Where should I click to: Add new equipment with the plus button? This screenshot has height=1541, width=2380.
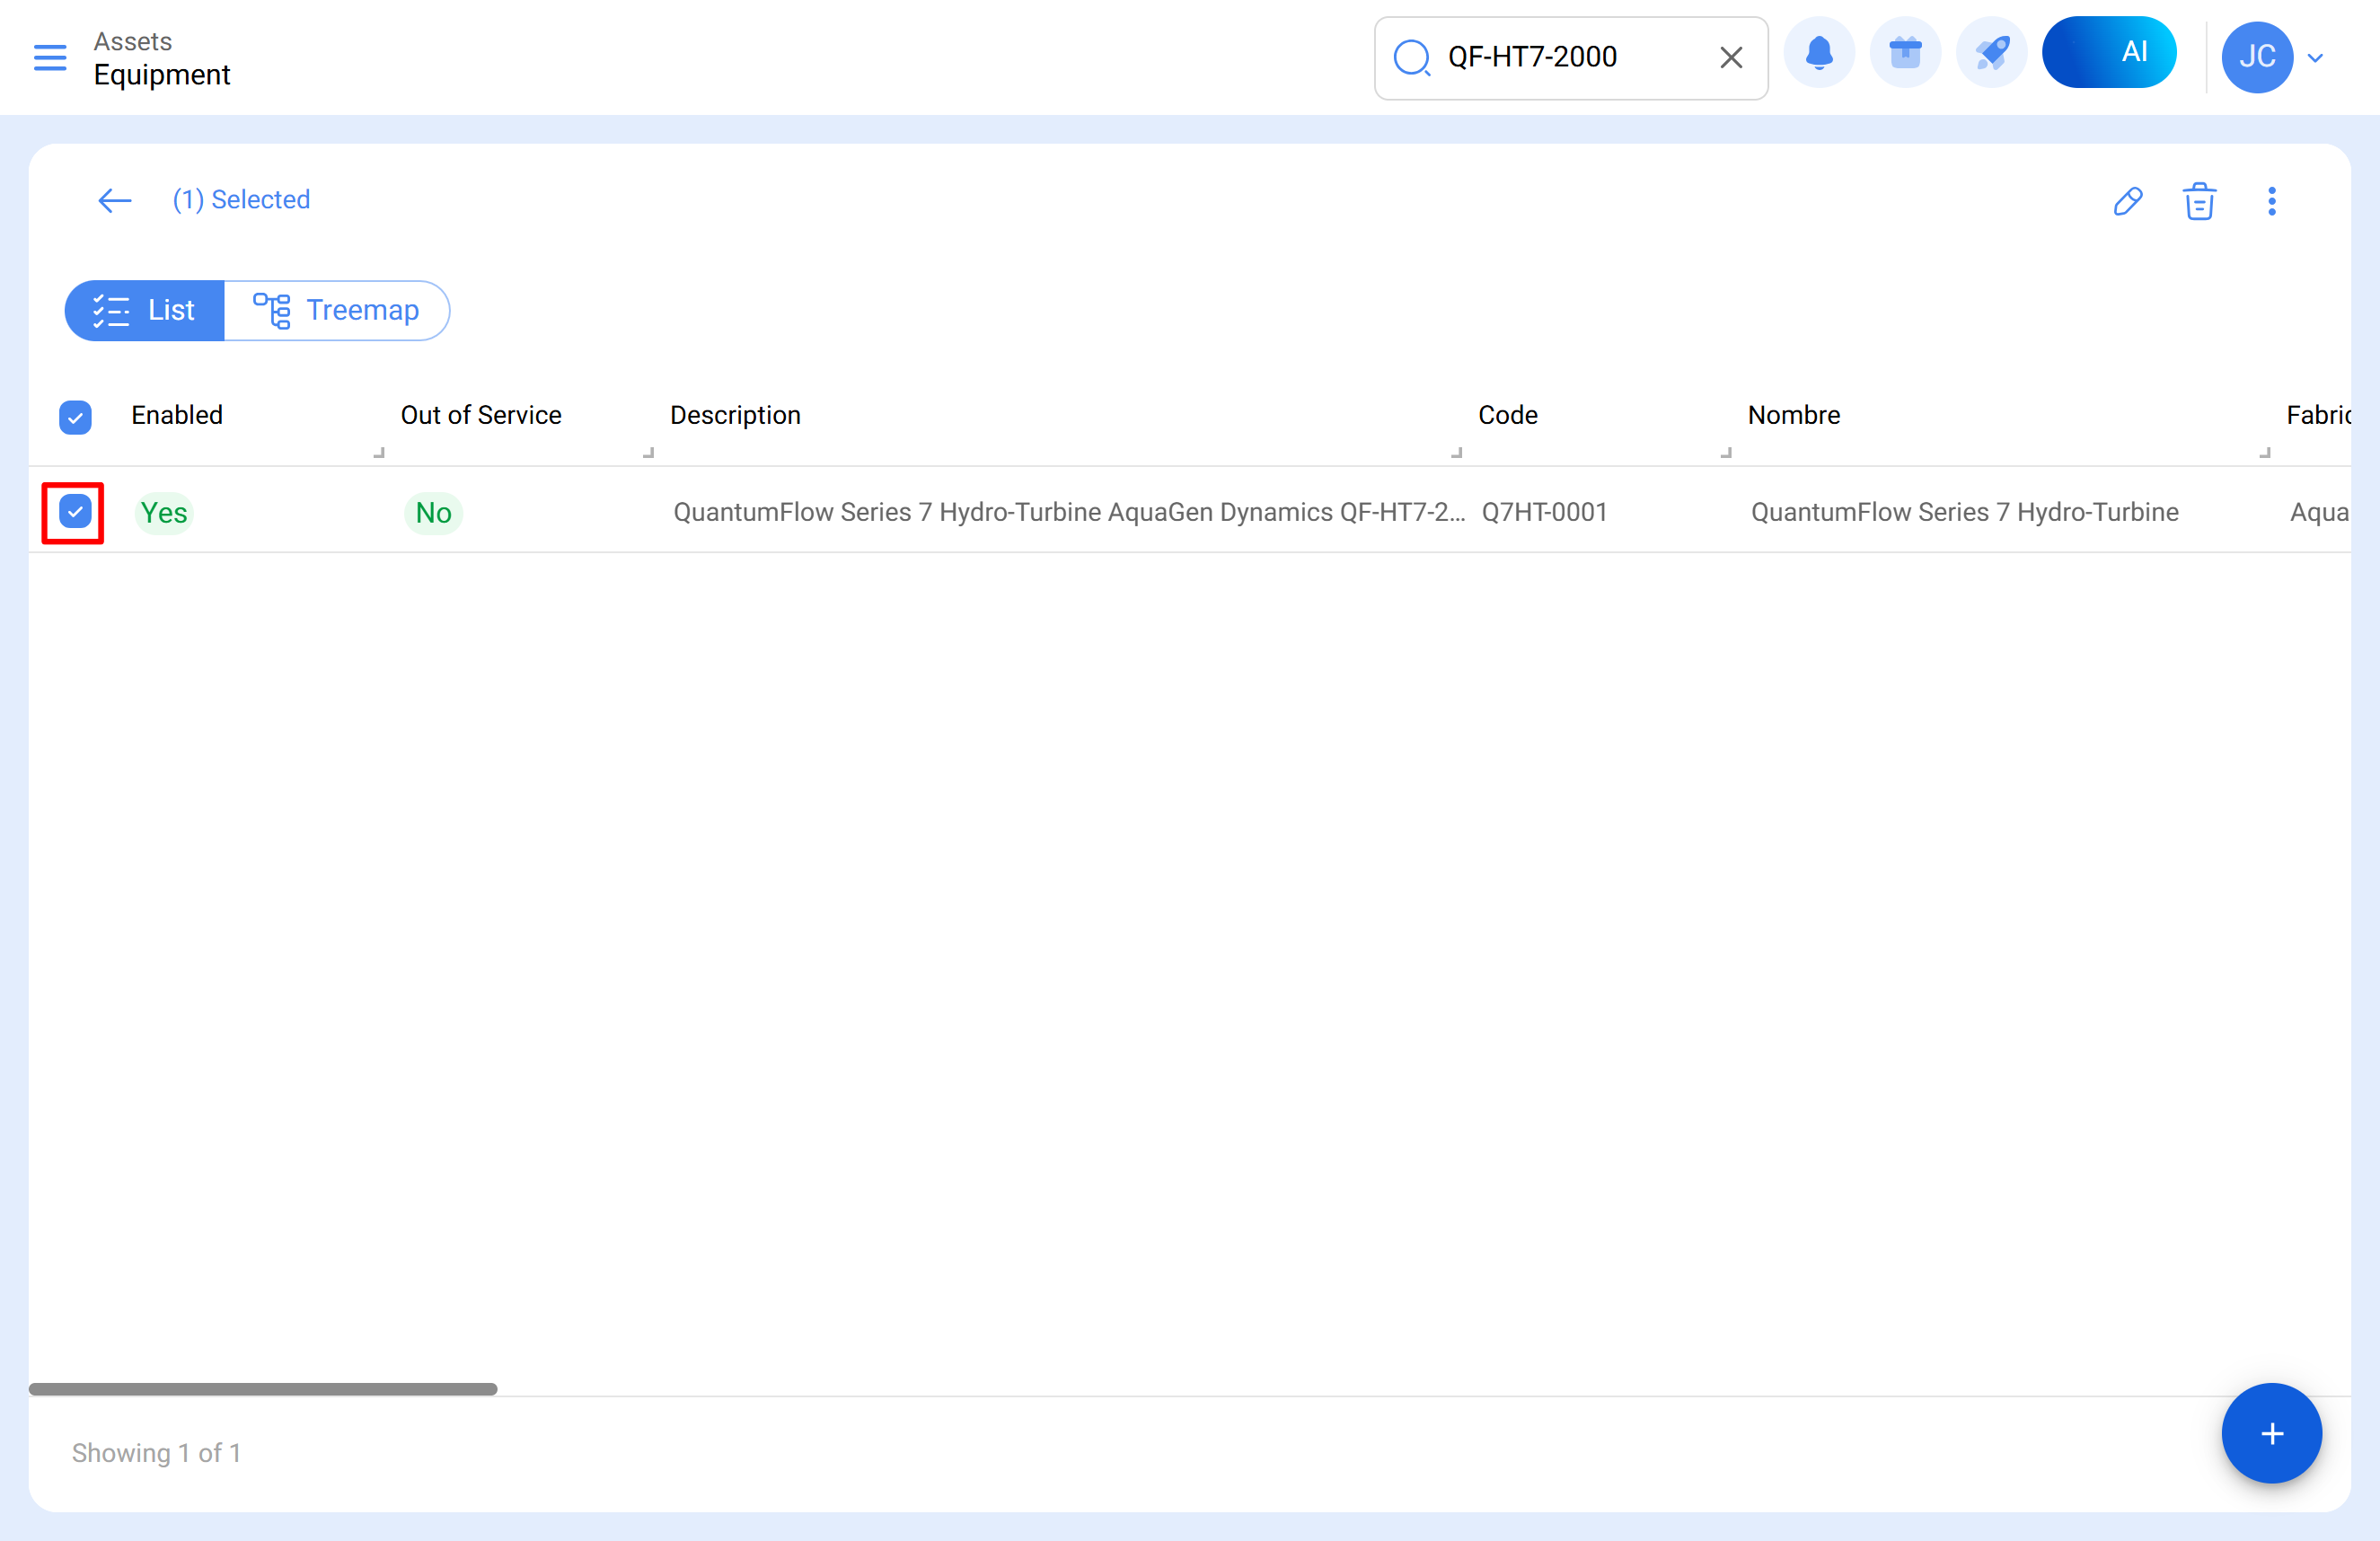point(2271,1434)
